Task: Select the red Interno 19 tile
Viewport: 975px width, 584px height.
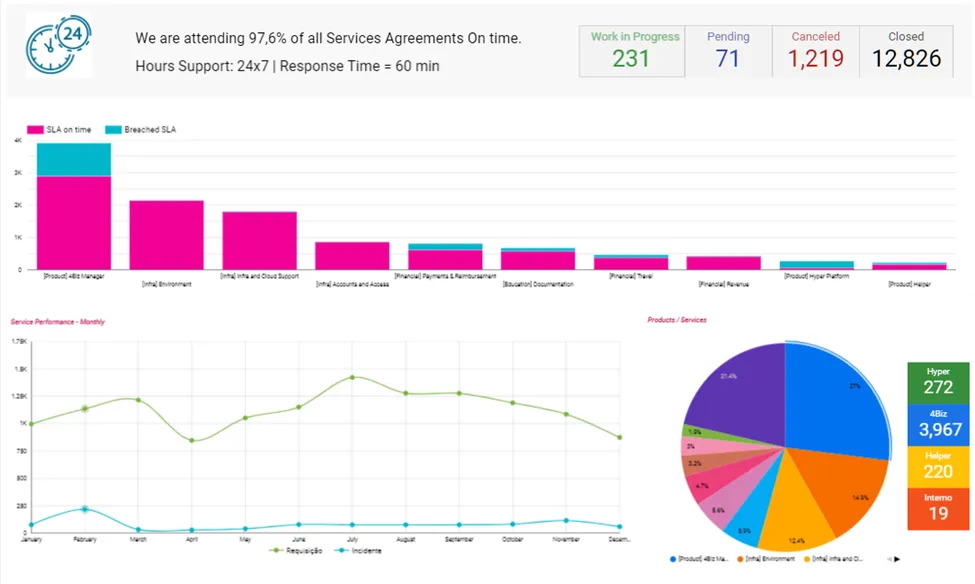Action: click(x=938, y=509)
